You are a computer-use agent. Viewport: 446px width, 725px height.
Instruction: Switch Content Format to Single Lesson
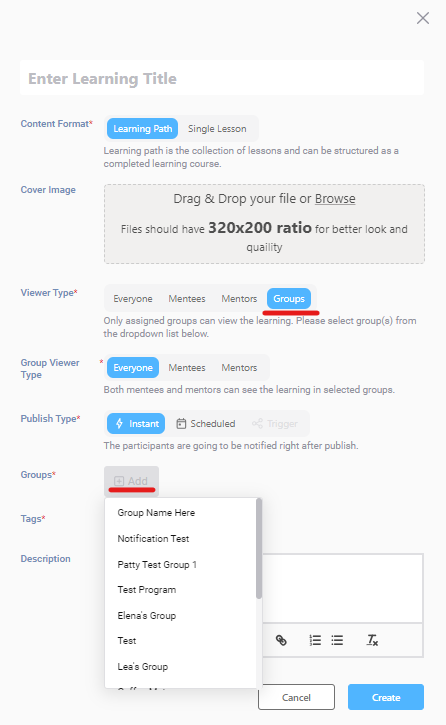(217, 129)
